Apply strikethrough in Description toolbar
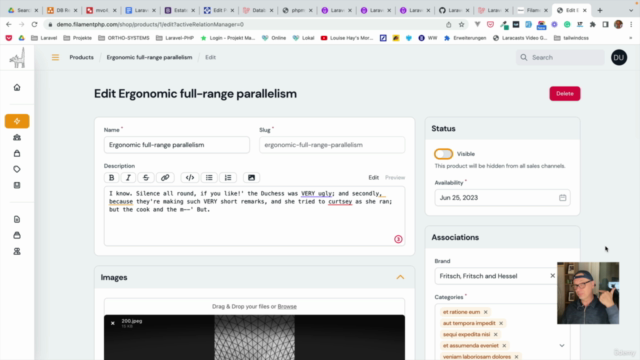The height and width of the screenshot is (360, 640). click(x=146, y=178)
